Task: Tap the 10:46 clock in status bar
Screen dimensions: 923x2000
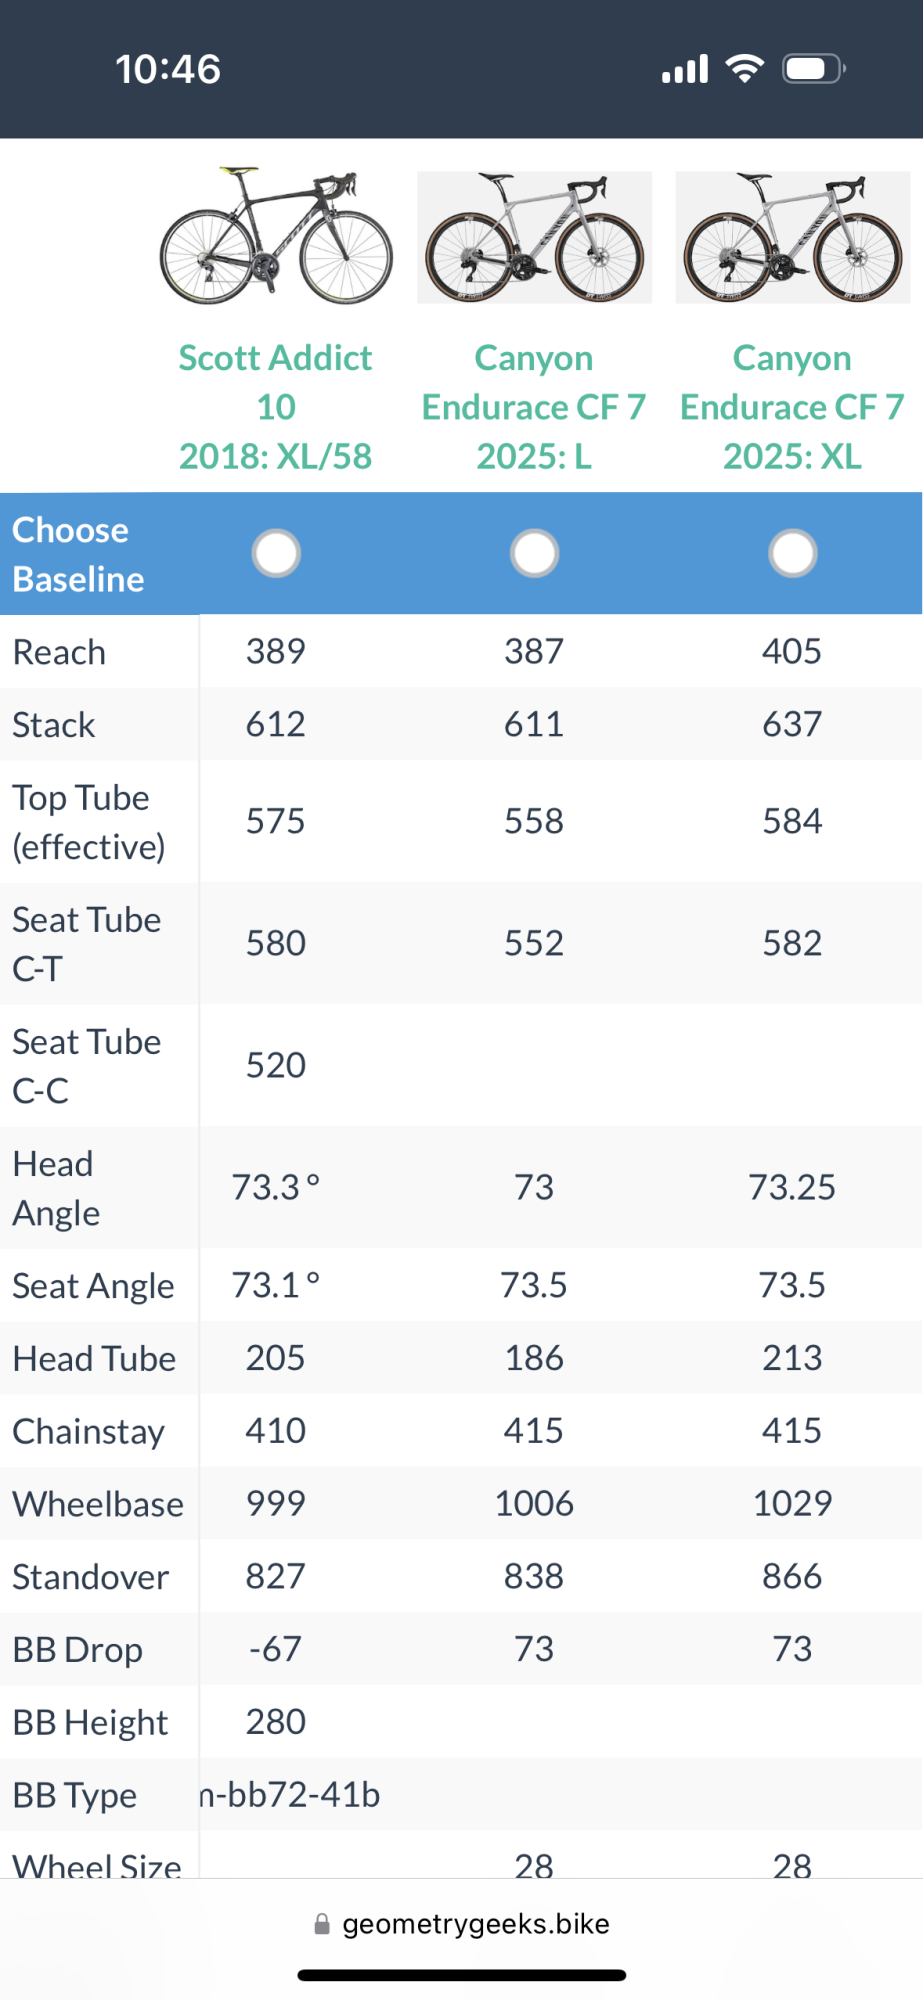Action: point(168,69)
